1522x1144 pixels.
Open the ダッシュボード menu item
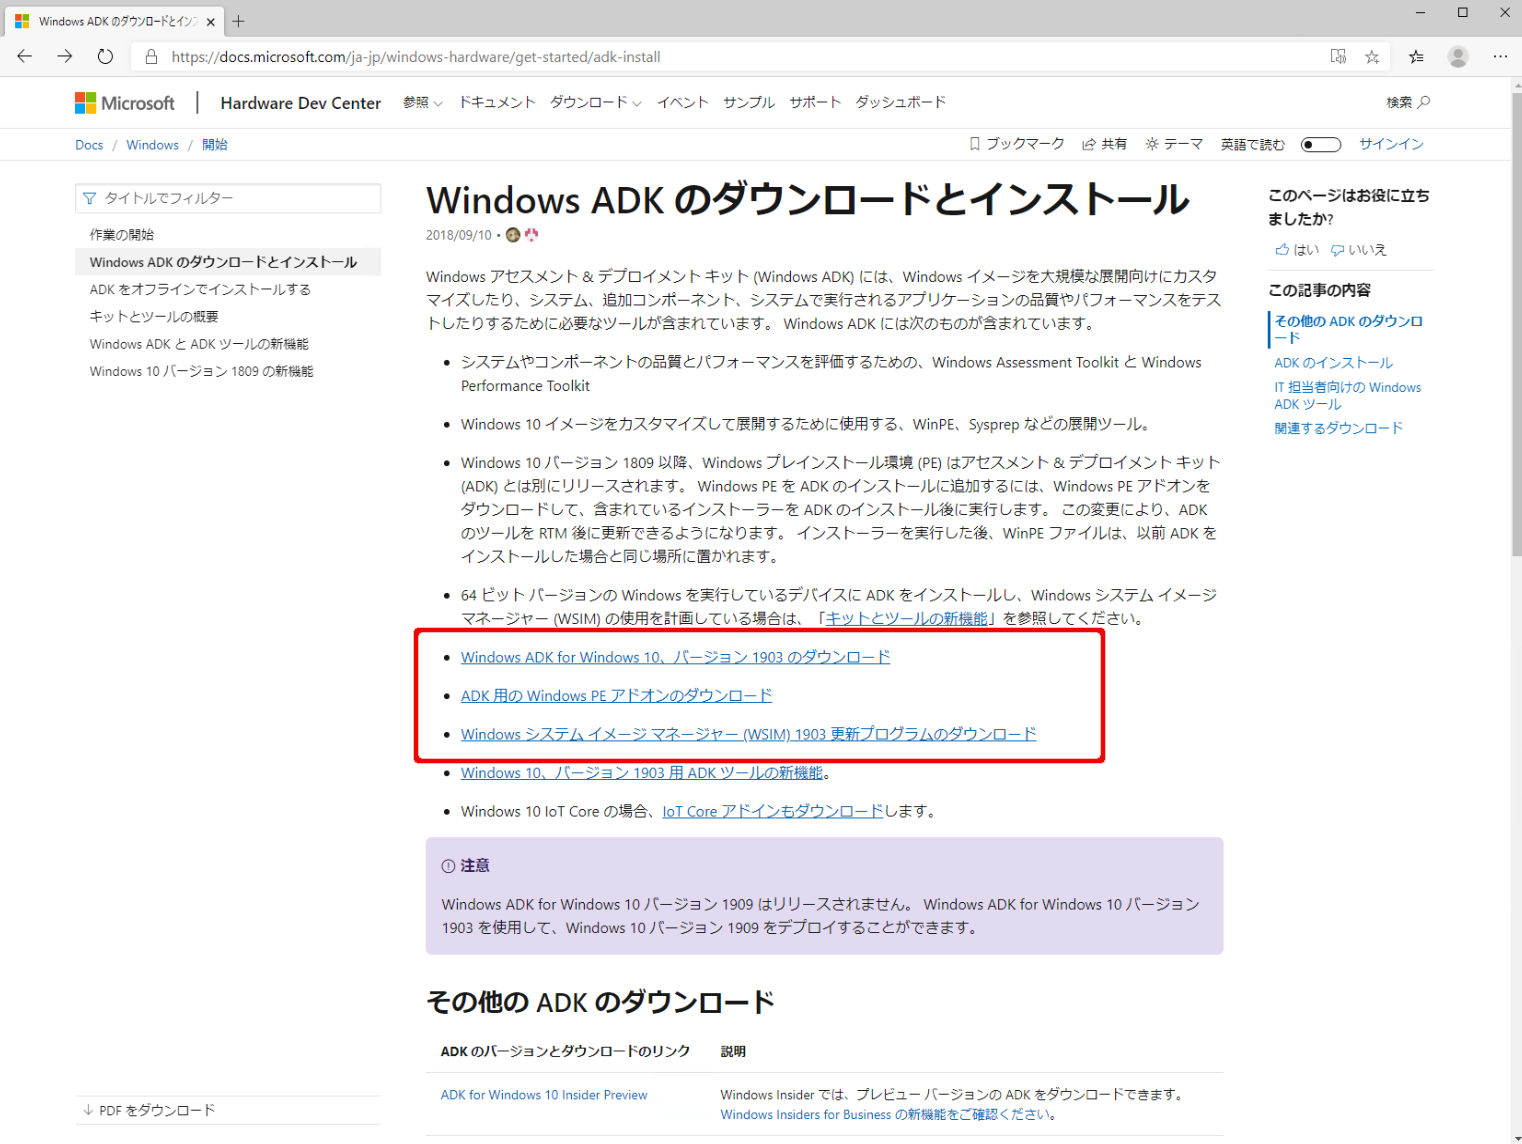900,102
